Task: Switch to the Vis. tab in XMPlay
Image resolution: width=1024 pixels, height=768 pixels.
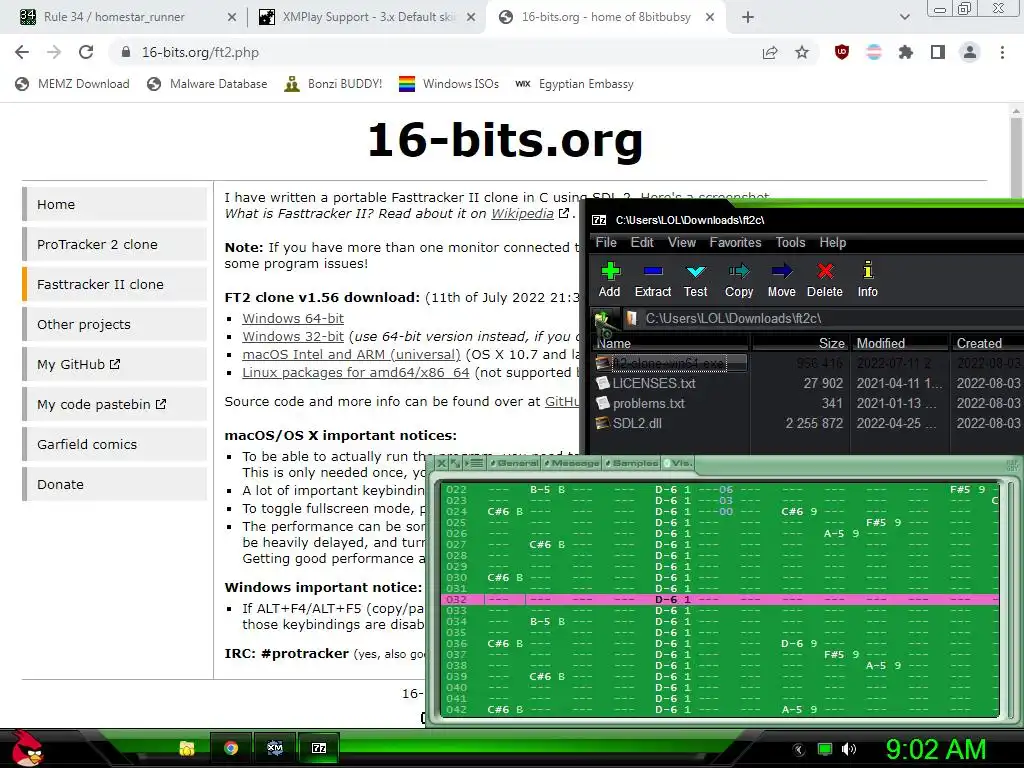Action: tap(678, 463)
